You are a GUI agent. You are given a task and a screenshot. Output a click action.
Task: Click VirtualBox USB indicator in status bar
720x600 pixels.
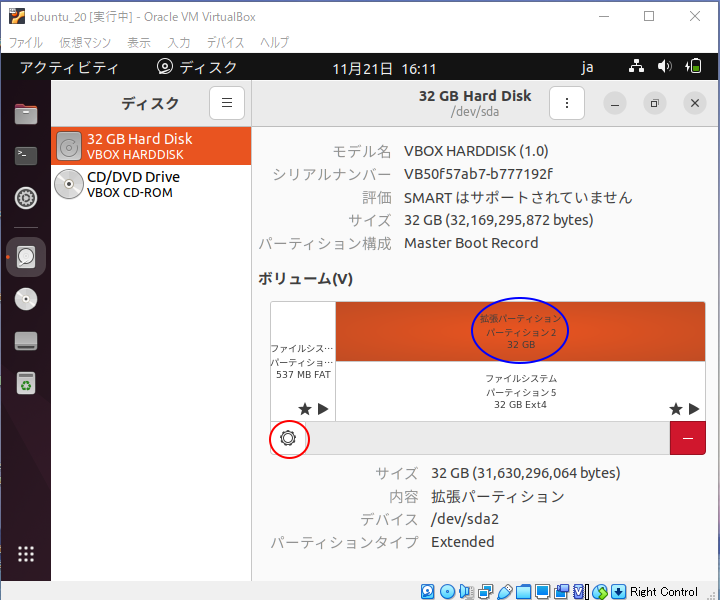(x=505, y=591)
